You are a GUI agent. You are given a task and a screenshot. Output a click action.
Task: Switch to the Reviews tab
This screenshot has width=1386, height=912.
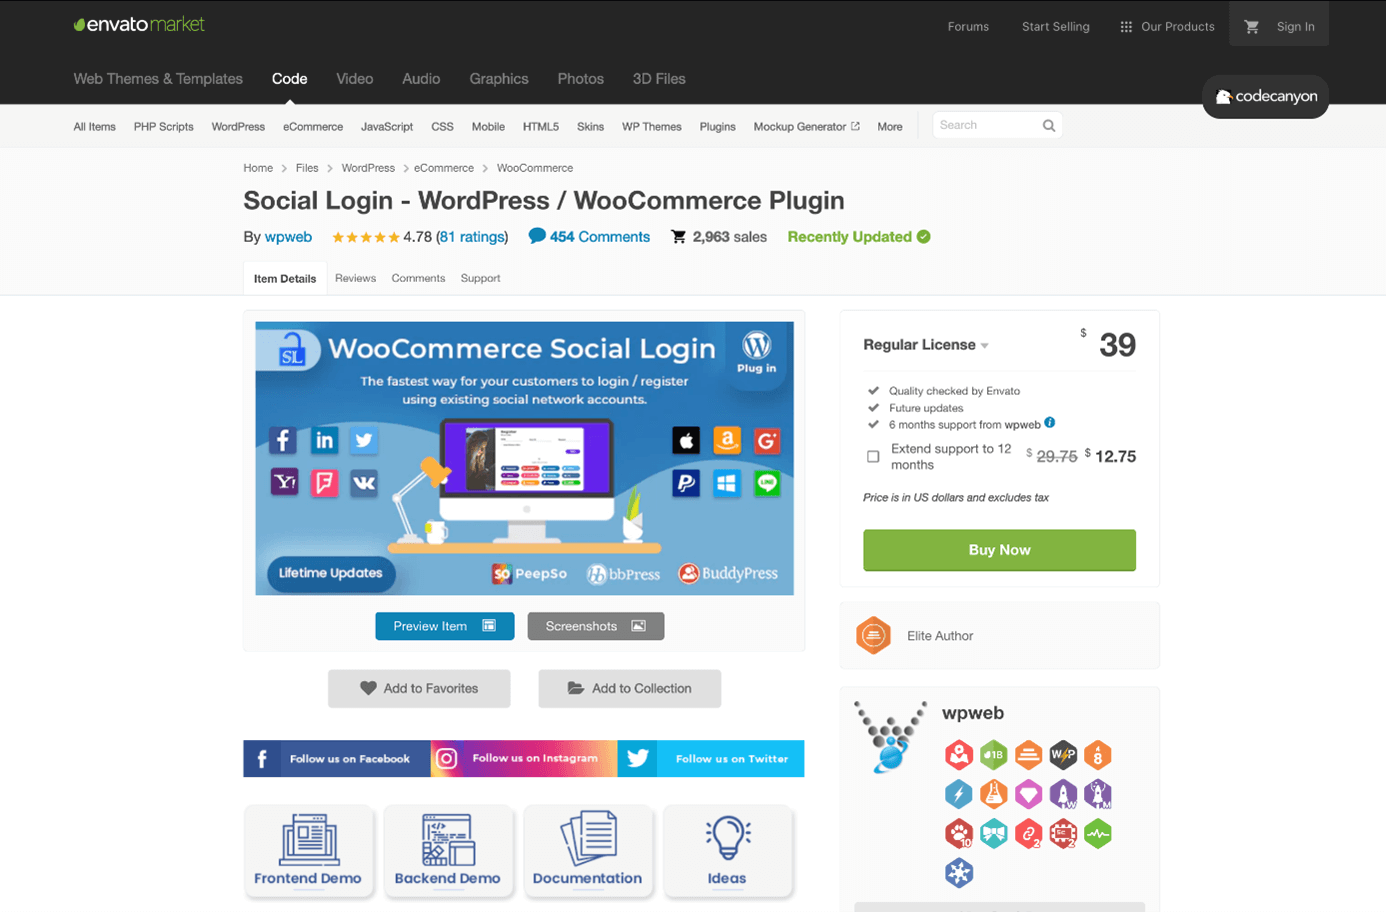click(x=355, y=278)
